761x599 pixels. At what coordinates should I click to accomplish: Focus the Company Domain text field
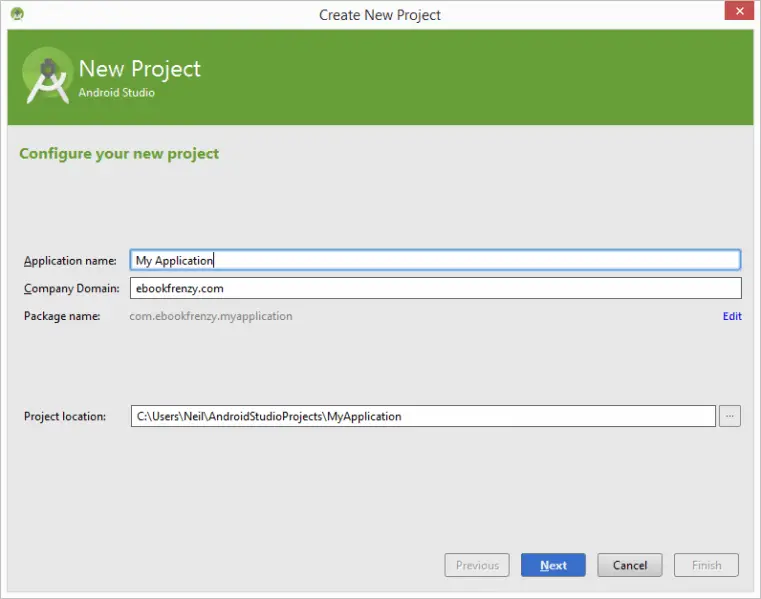[x=435, y=288]
